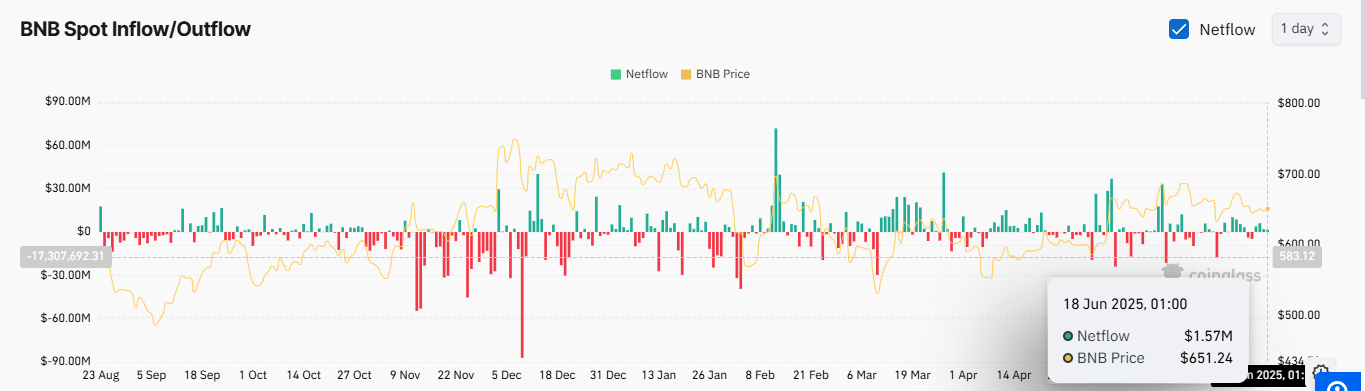1365x391 pixels.
Task: Toggle the yellow BNB Price legend item
Action: [x=715, y=74]
